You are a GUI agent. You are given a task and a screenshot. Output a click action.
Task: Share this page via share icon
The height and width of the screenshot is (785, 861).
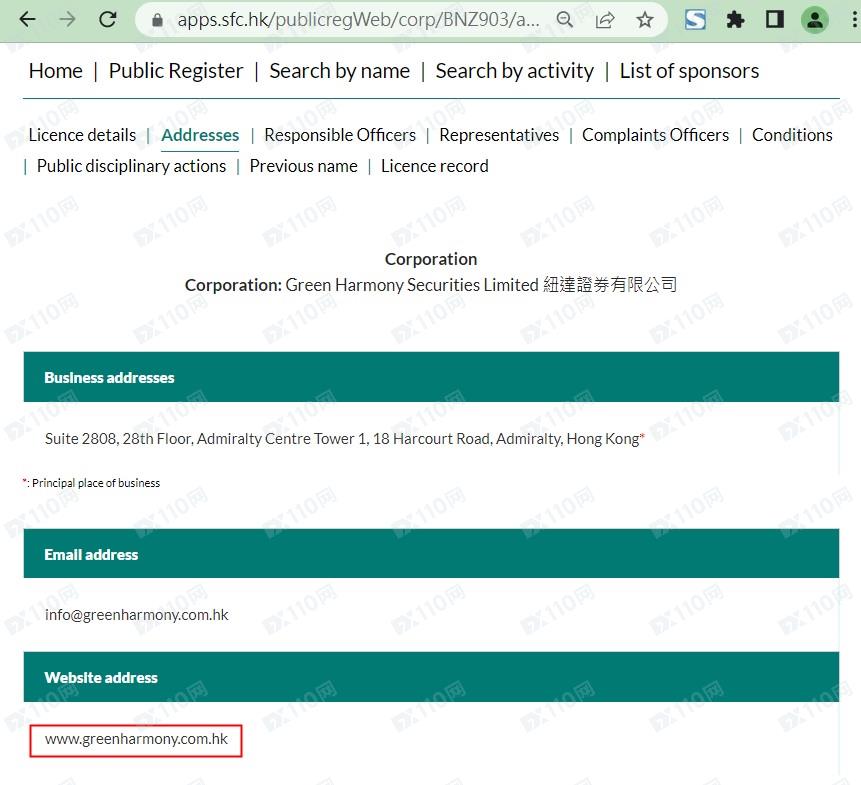(605, 20)
